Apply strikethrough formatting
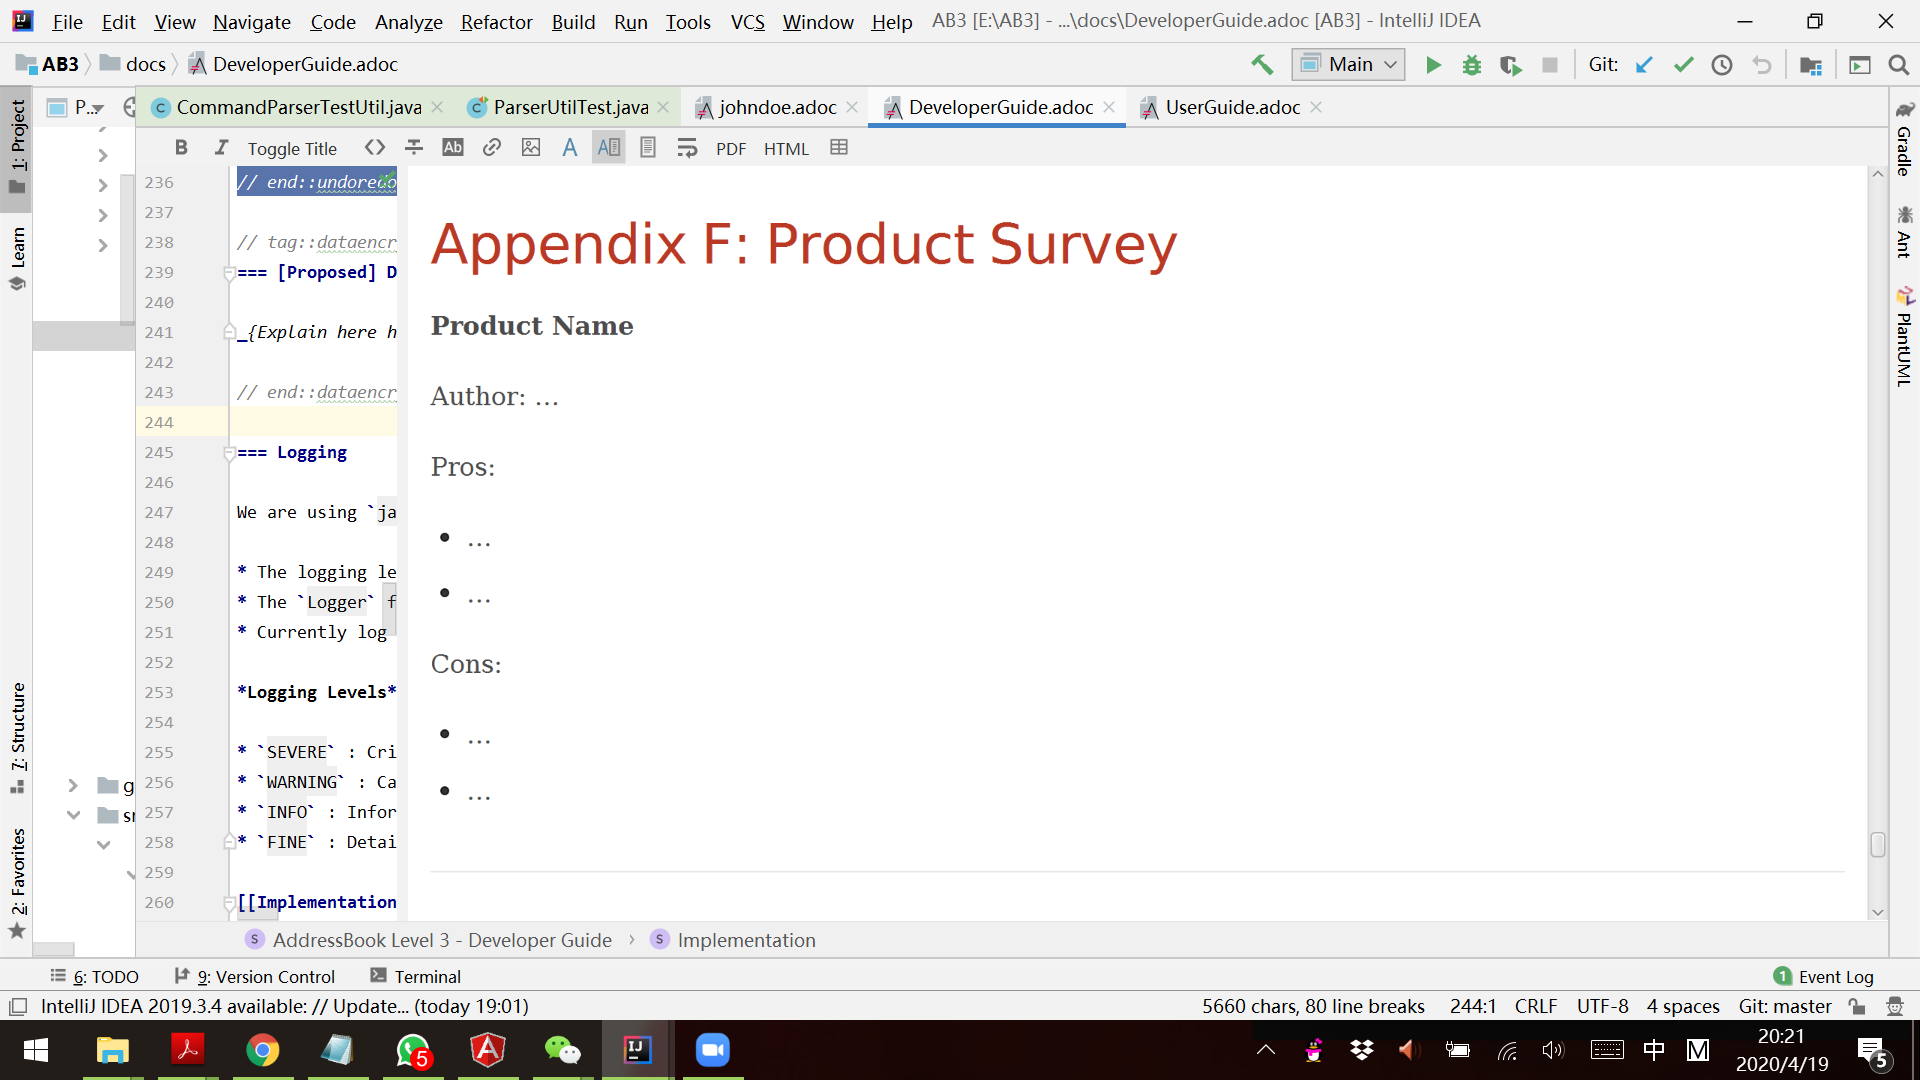1920x1080 pixels. pos(414,148)
